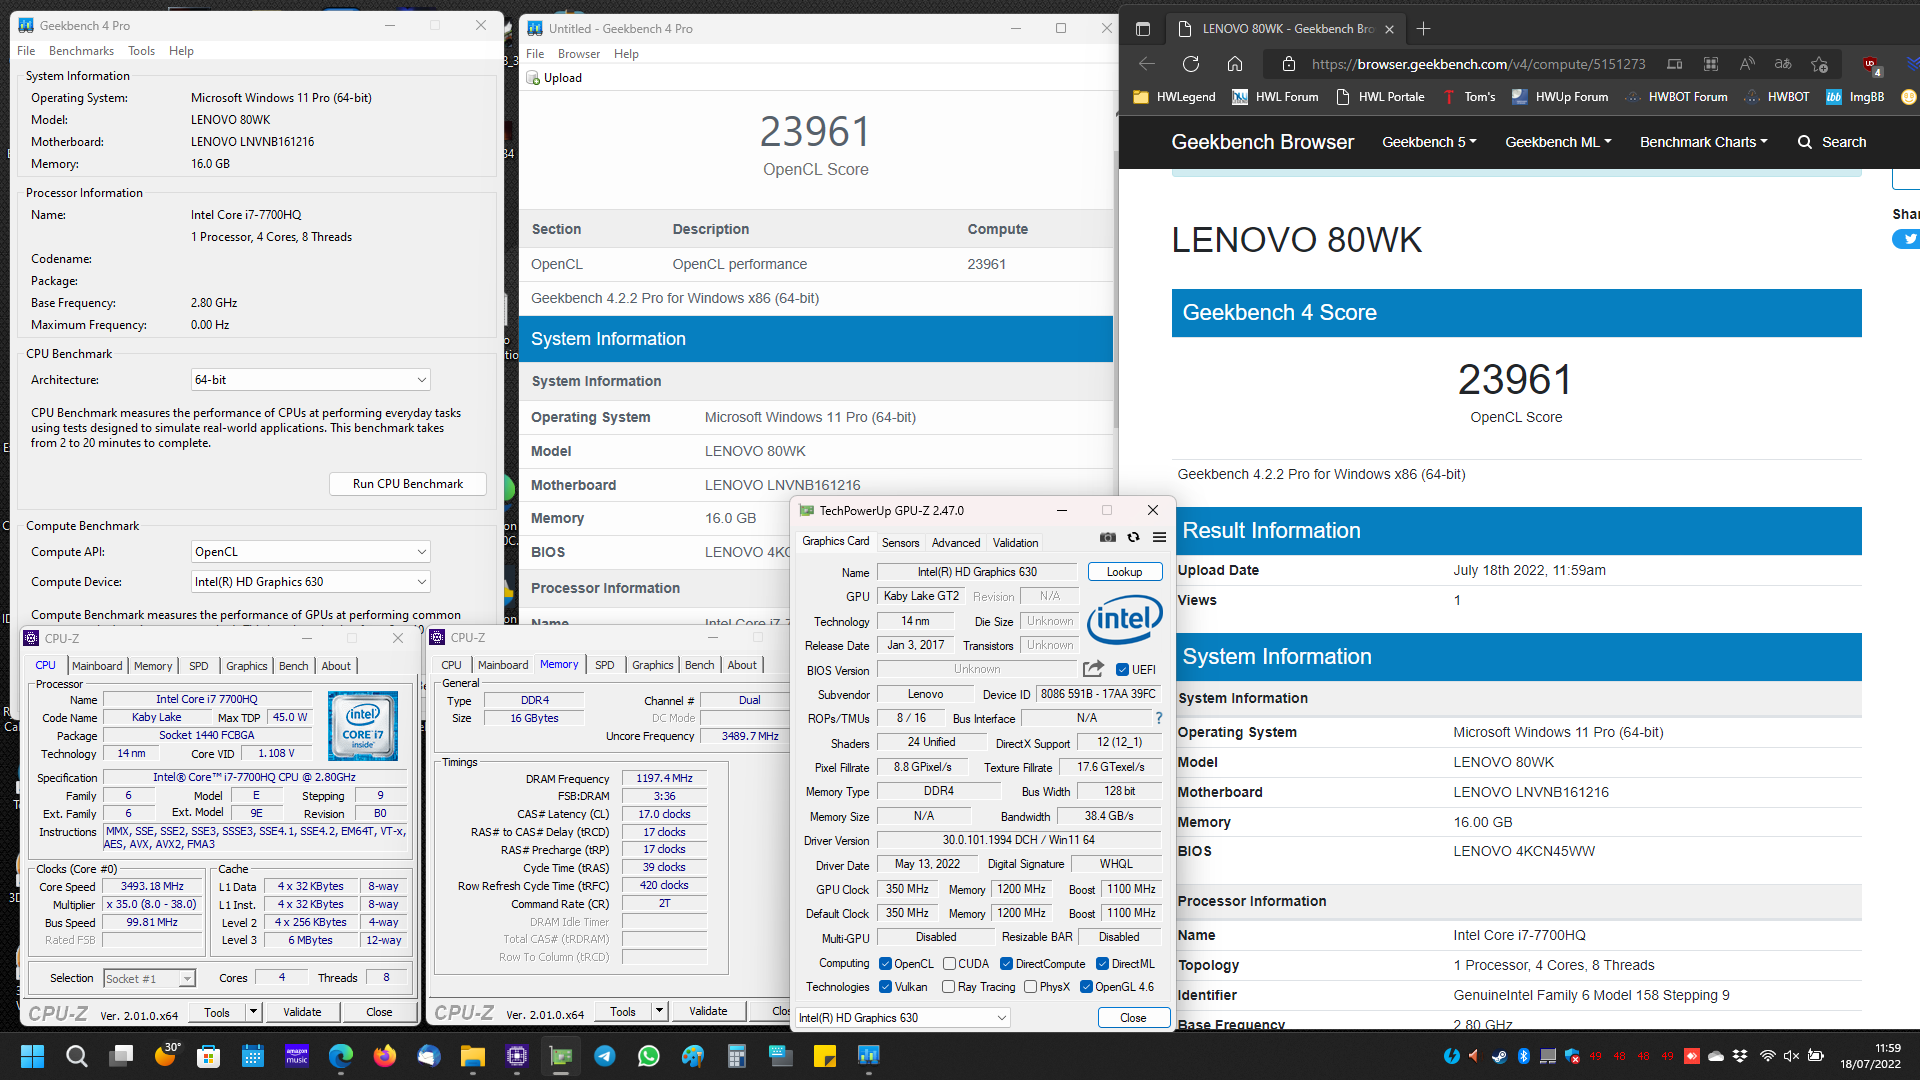Click the Bluetooth tray icon
This screenshot has width=1920, height=1080.
pyautogui.click(x=1524, y=1056)
